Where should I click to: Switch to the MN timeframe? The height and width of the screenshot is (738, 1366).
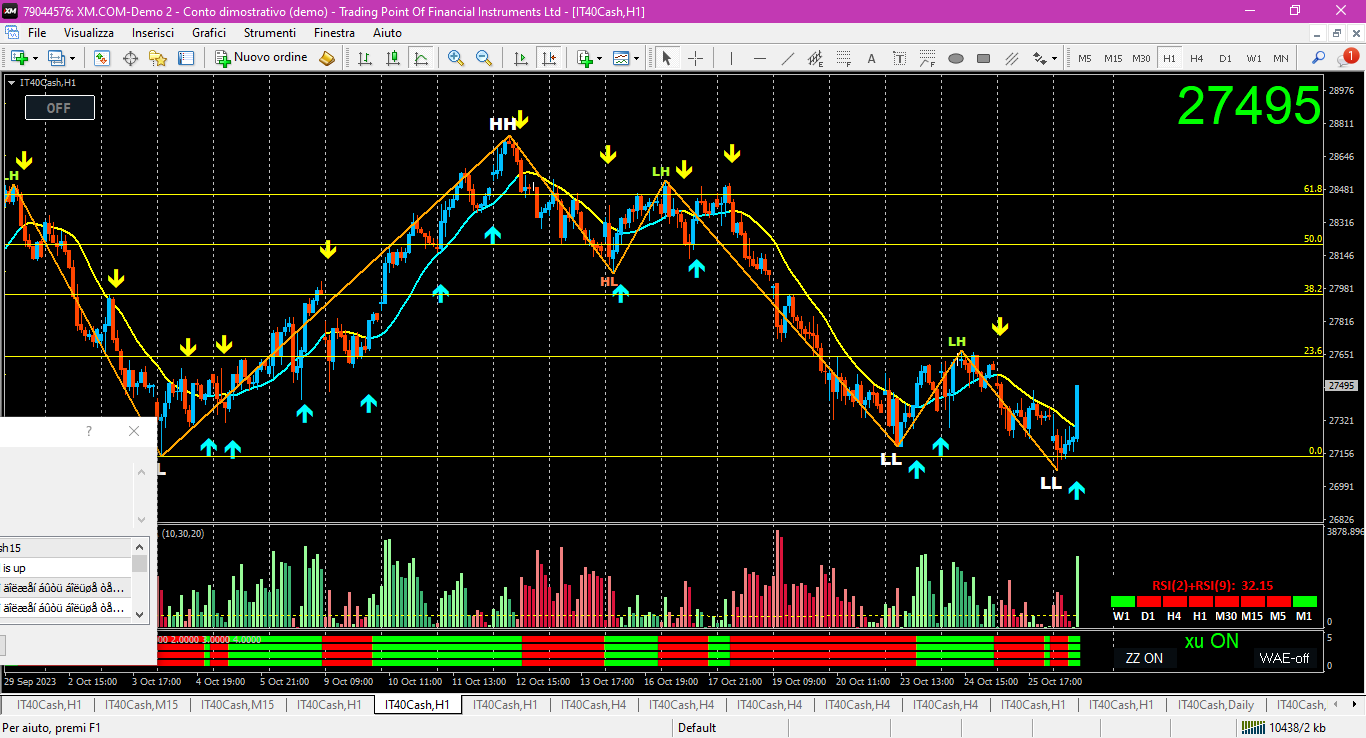coord(1281,58)
